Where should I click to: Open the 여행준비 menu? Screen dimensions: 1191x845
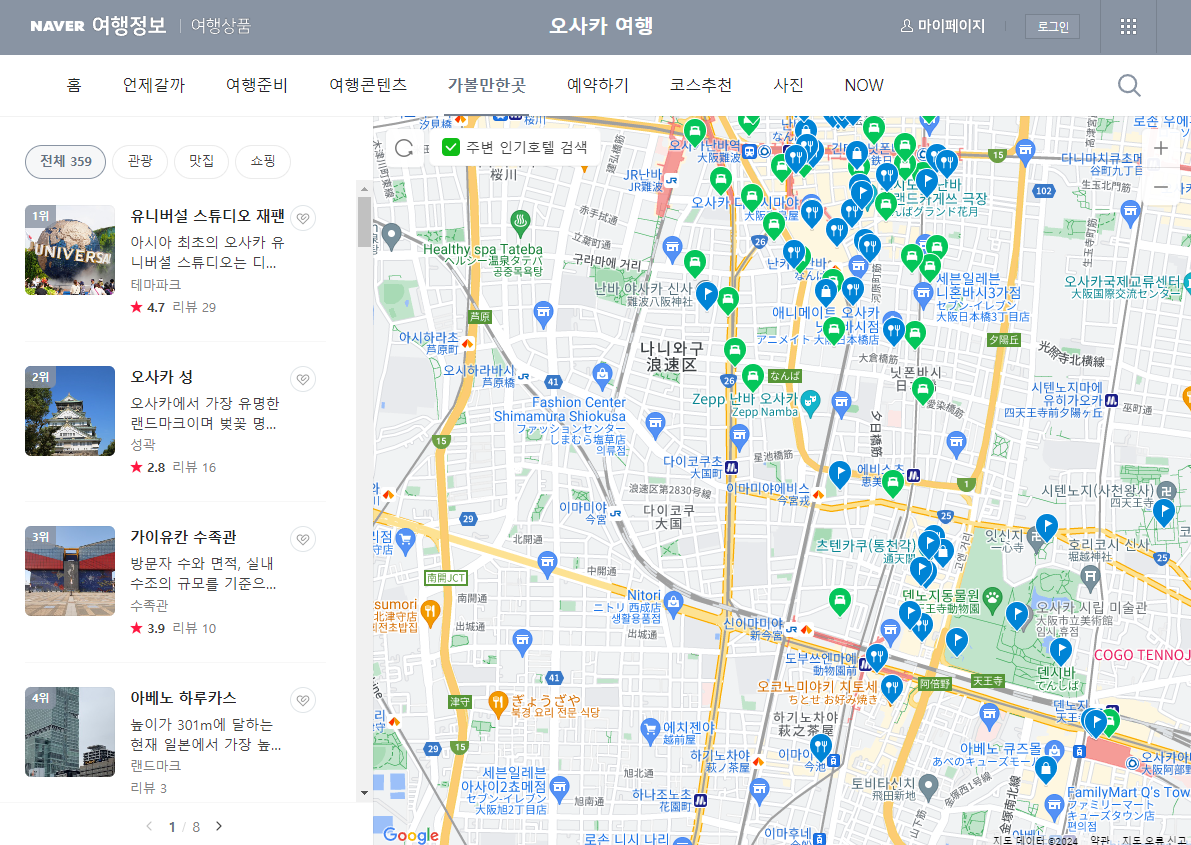click(257, 85)
